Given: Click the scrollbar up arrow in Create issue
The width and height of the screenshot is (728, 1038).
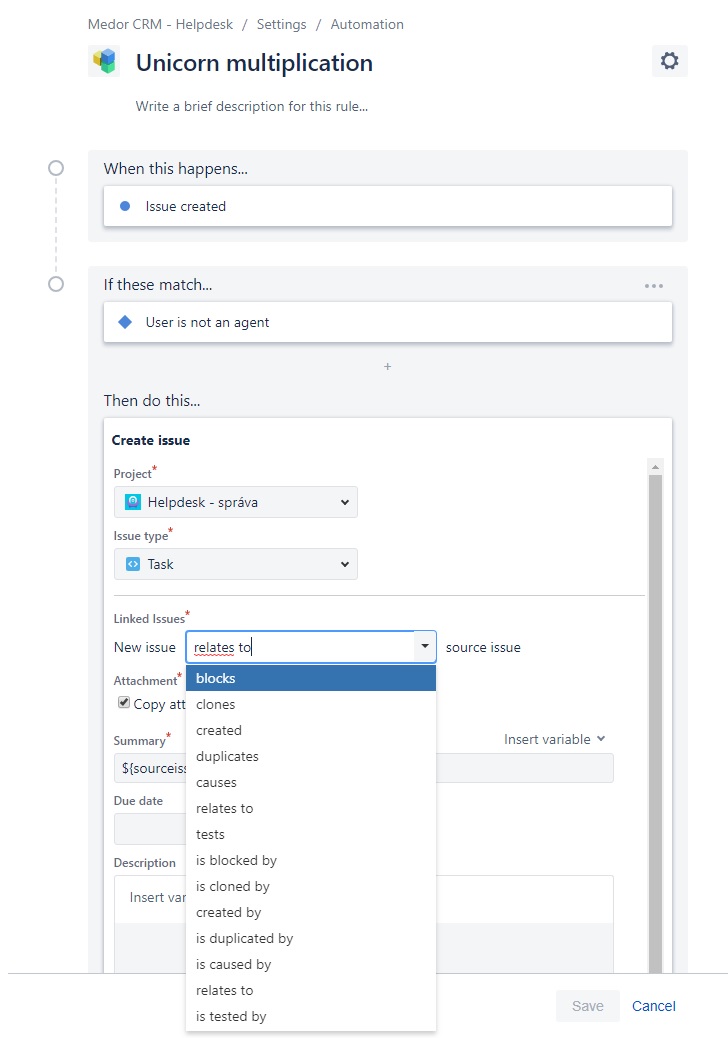Looking at the screenshot, I should [655, 467].
